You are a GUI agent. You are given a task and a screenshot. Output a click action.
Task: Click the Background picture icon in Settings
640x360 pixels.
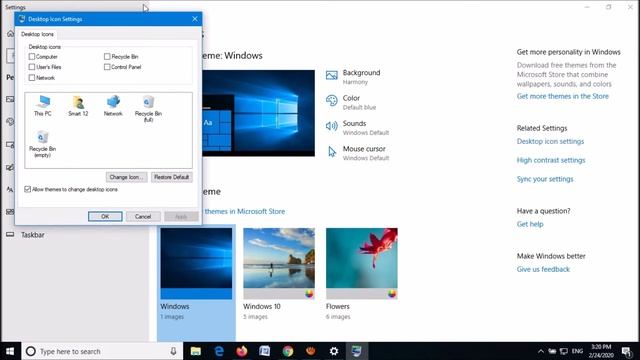tap(331, 76)
